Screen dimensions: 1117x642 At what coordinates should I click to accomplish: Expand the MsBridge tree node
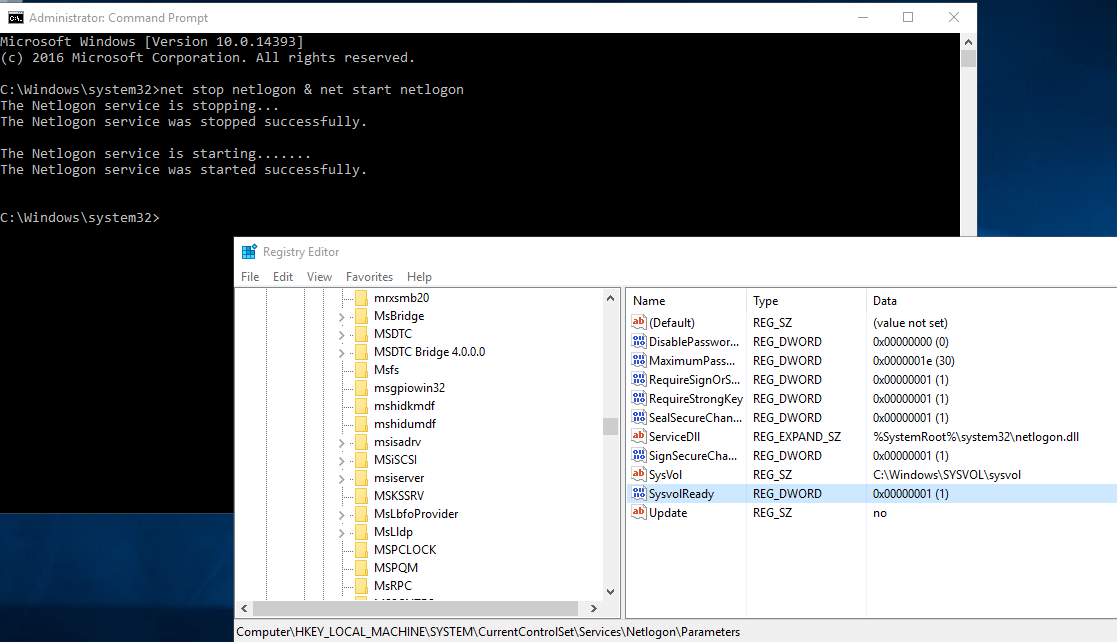pos(341,317)
